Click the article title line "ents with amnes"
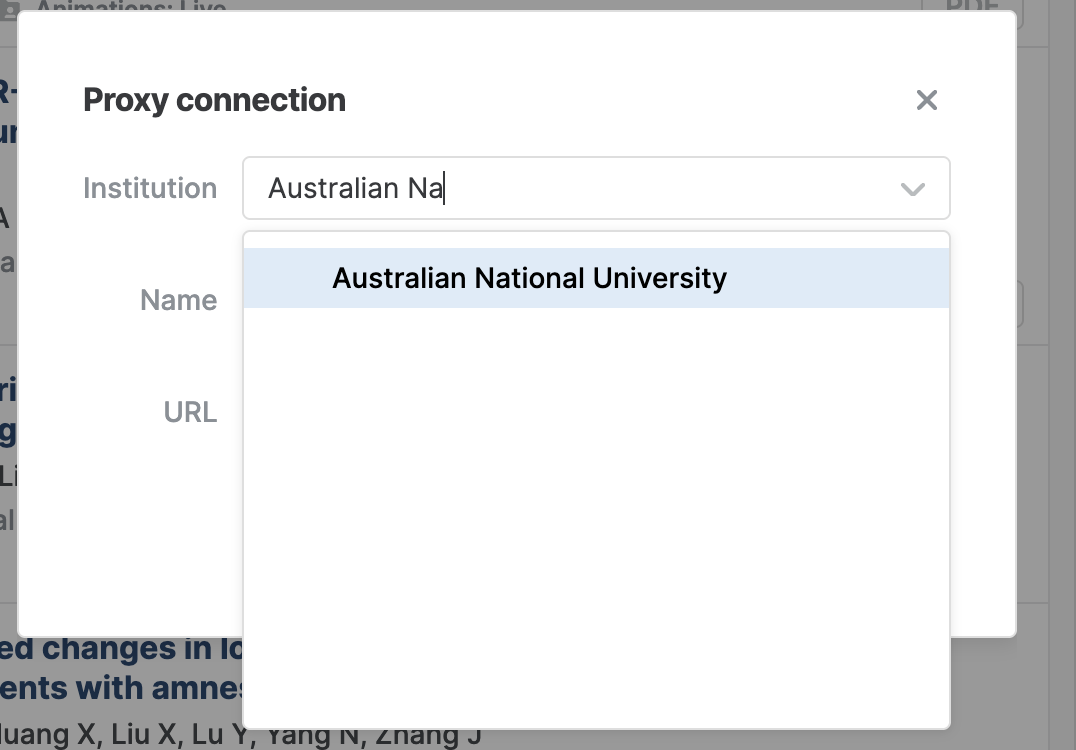Viewport: 1076px width, 750px height. pyautogui.click(x=120, y=688)
